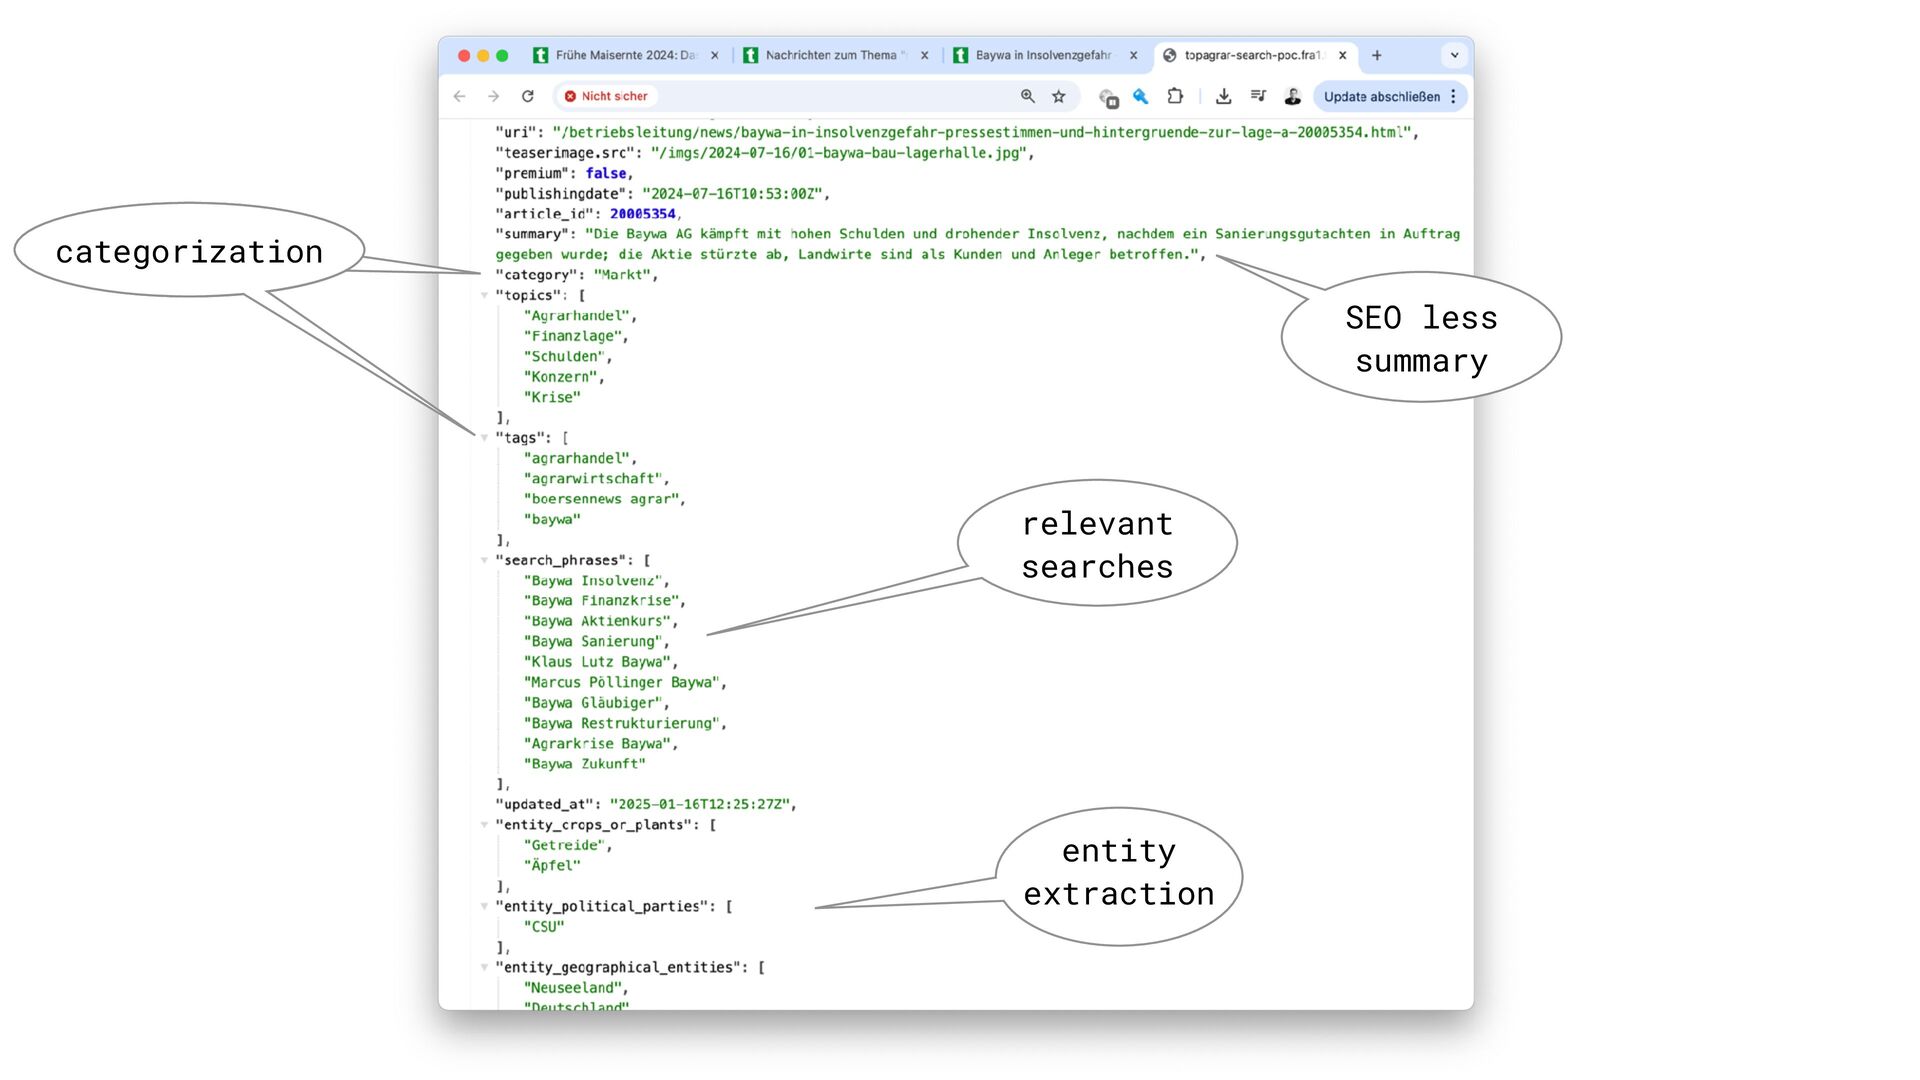Click the article_id number 20005354
This screenshot has width=1920, height=1080.
click(642, 214)
